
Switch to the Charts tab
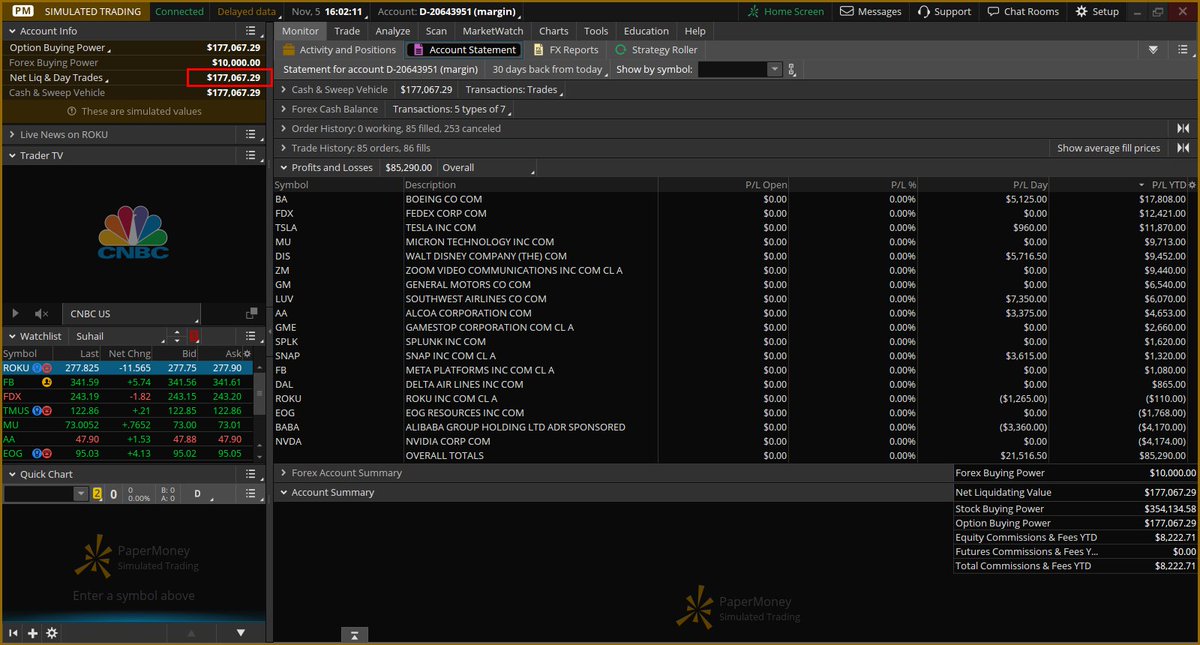click(553, 31)
